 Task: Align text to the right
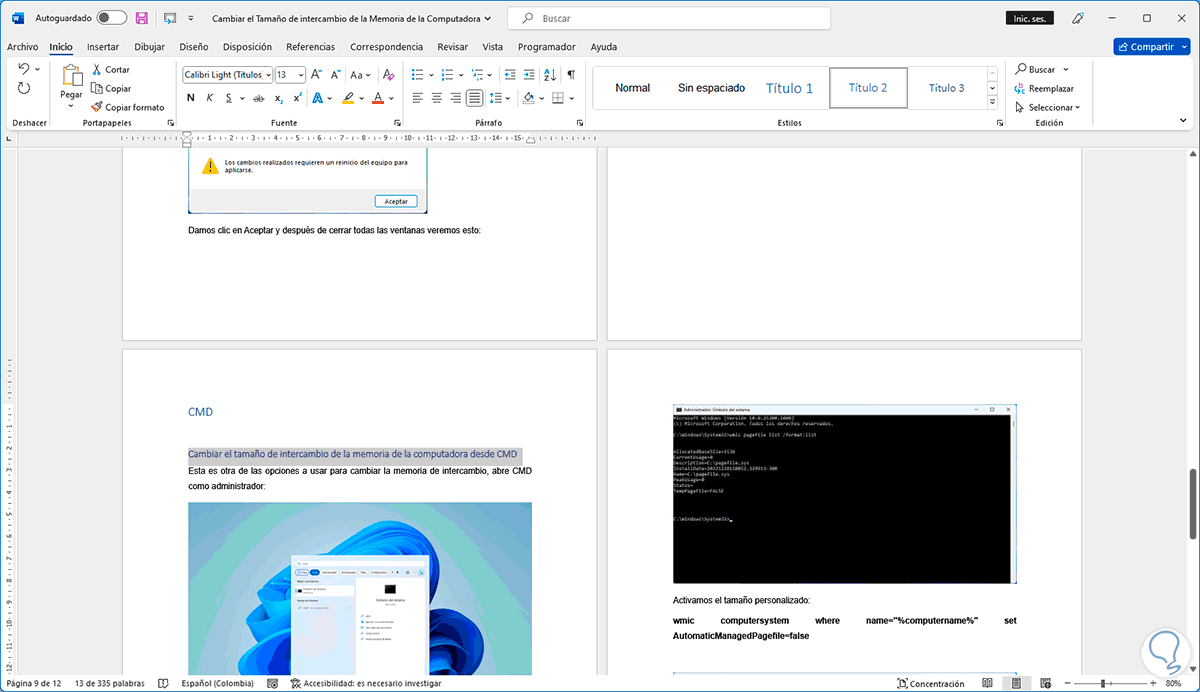456,98
